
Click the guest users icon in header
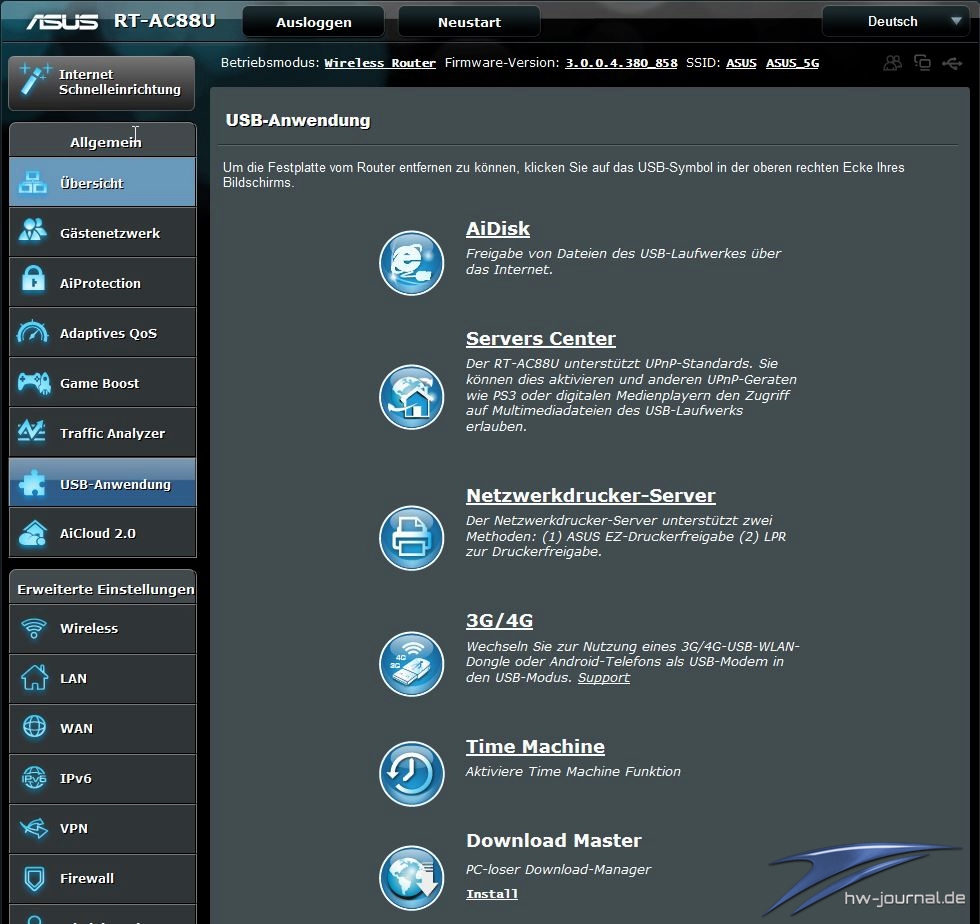892,63
